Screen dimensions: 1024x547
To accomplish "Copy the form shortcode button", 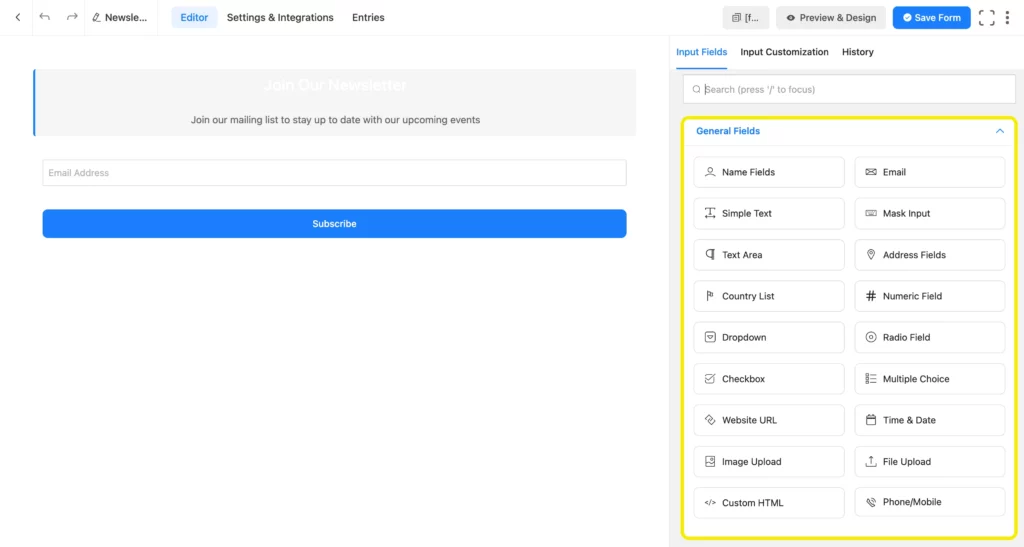I will click(746, 18).
